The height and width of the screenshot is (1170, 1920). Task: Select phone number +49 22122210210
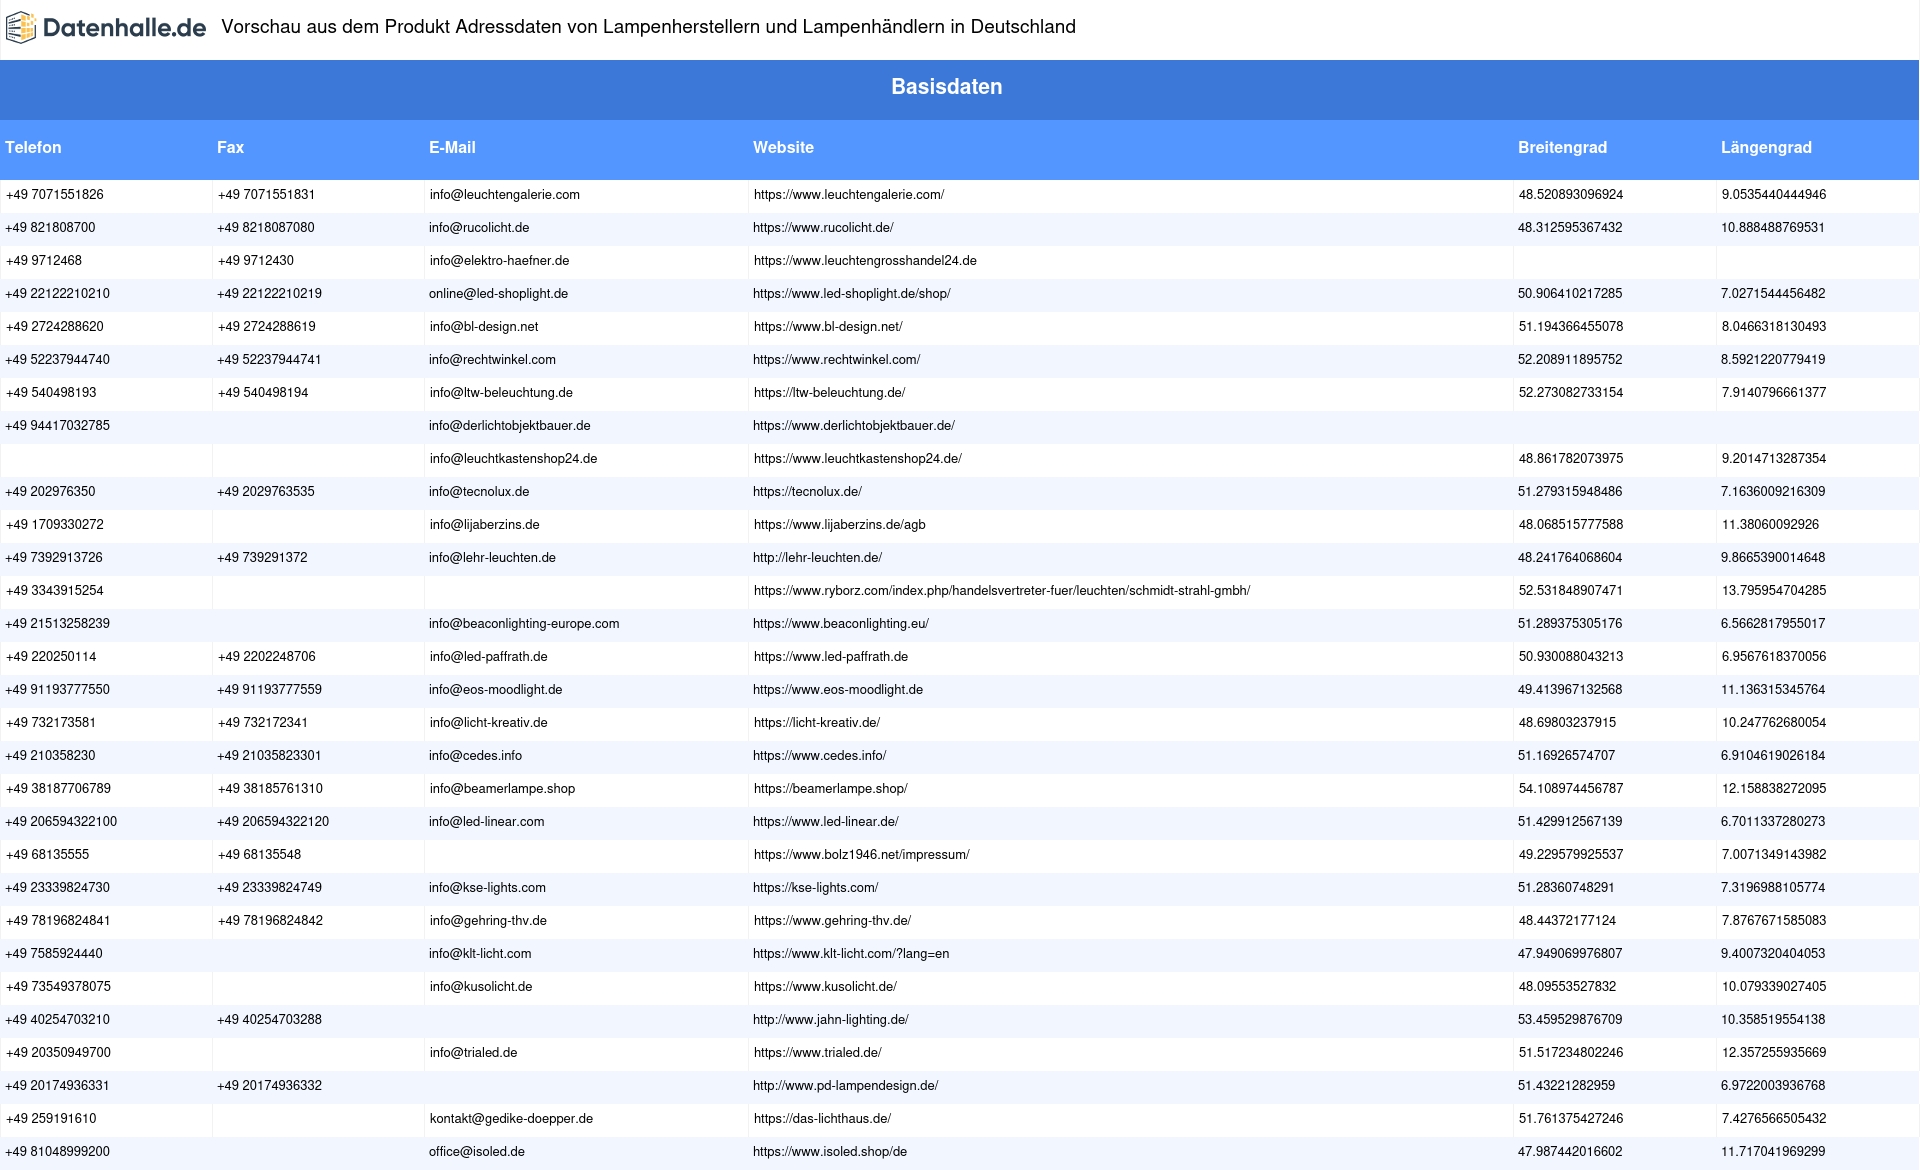pyautogui.click(x=58, y=294)
